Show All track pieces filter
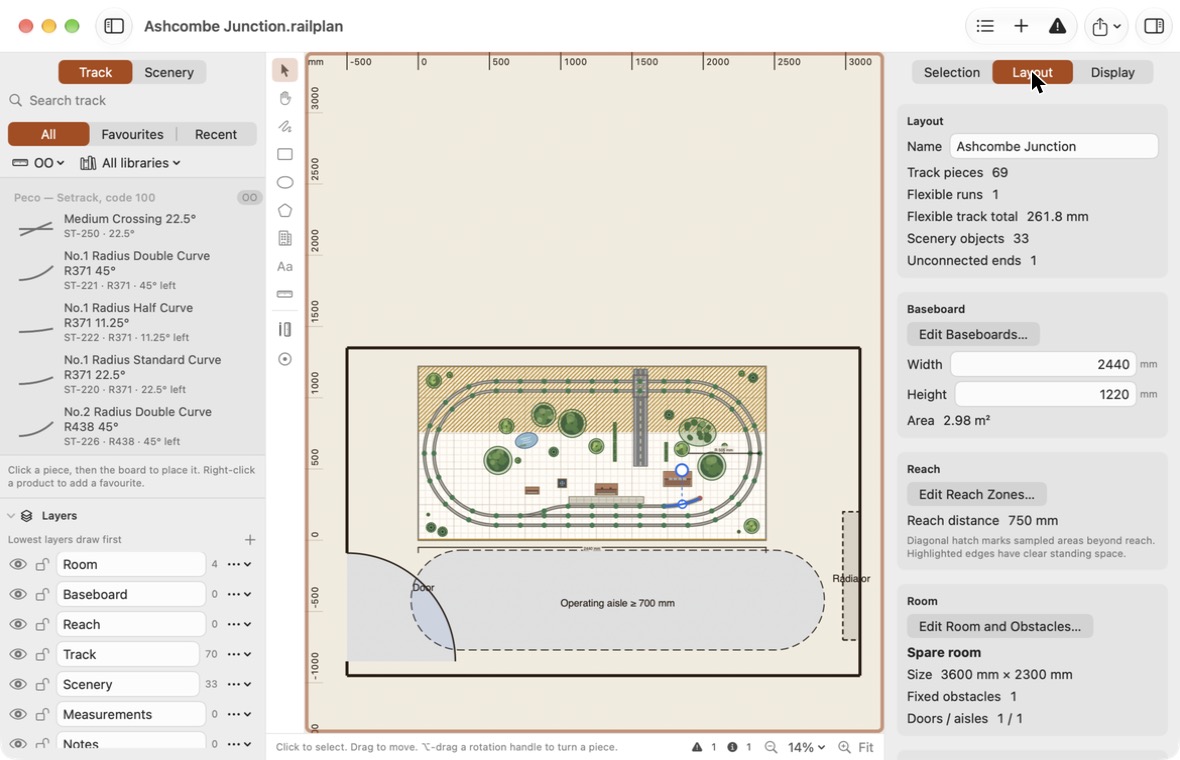The width and height of the screenshot is (1180, 760). coord(48,134)
